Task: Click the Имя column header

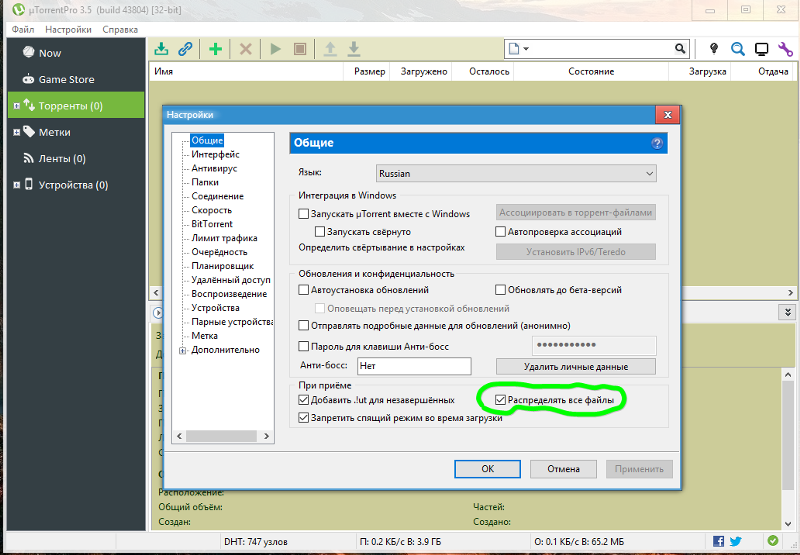Action: pos(246,71)
